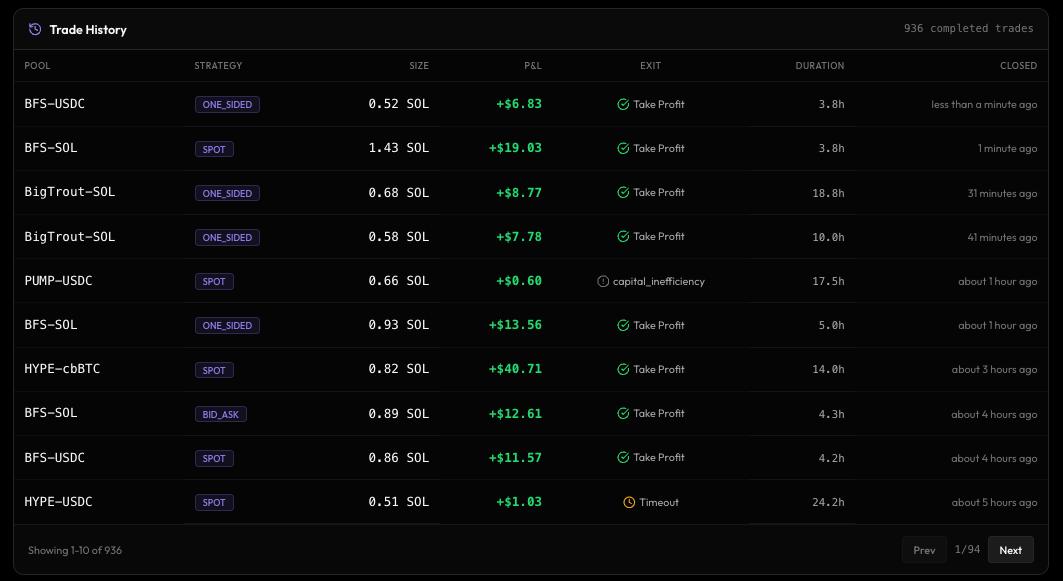Click Take Profit check icon for +$19.03 trade
Screen dimensions: 1063x581
pos(623,148)
